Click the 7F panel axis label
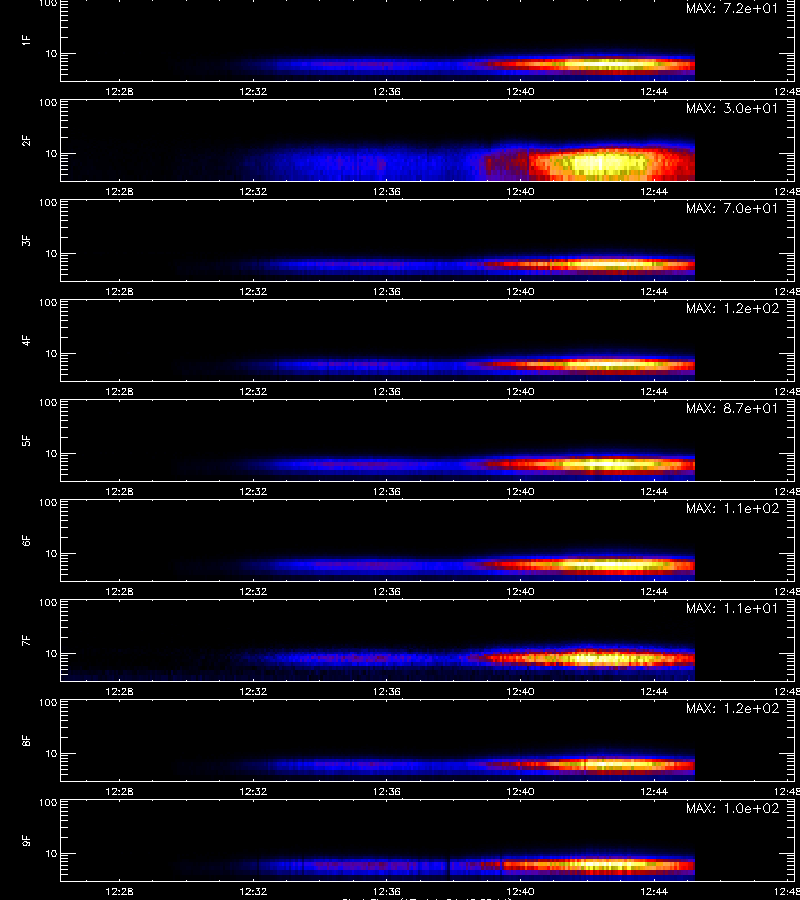This screenshot has width=800, height=900. pos(26,640)
